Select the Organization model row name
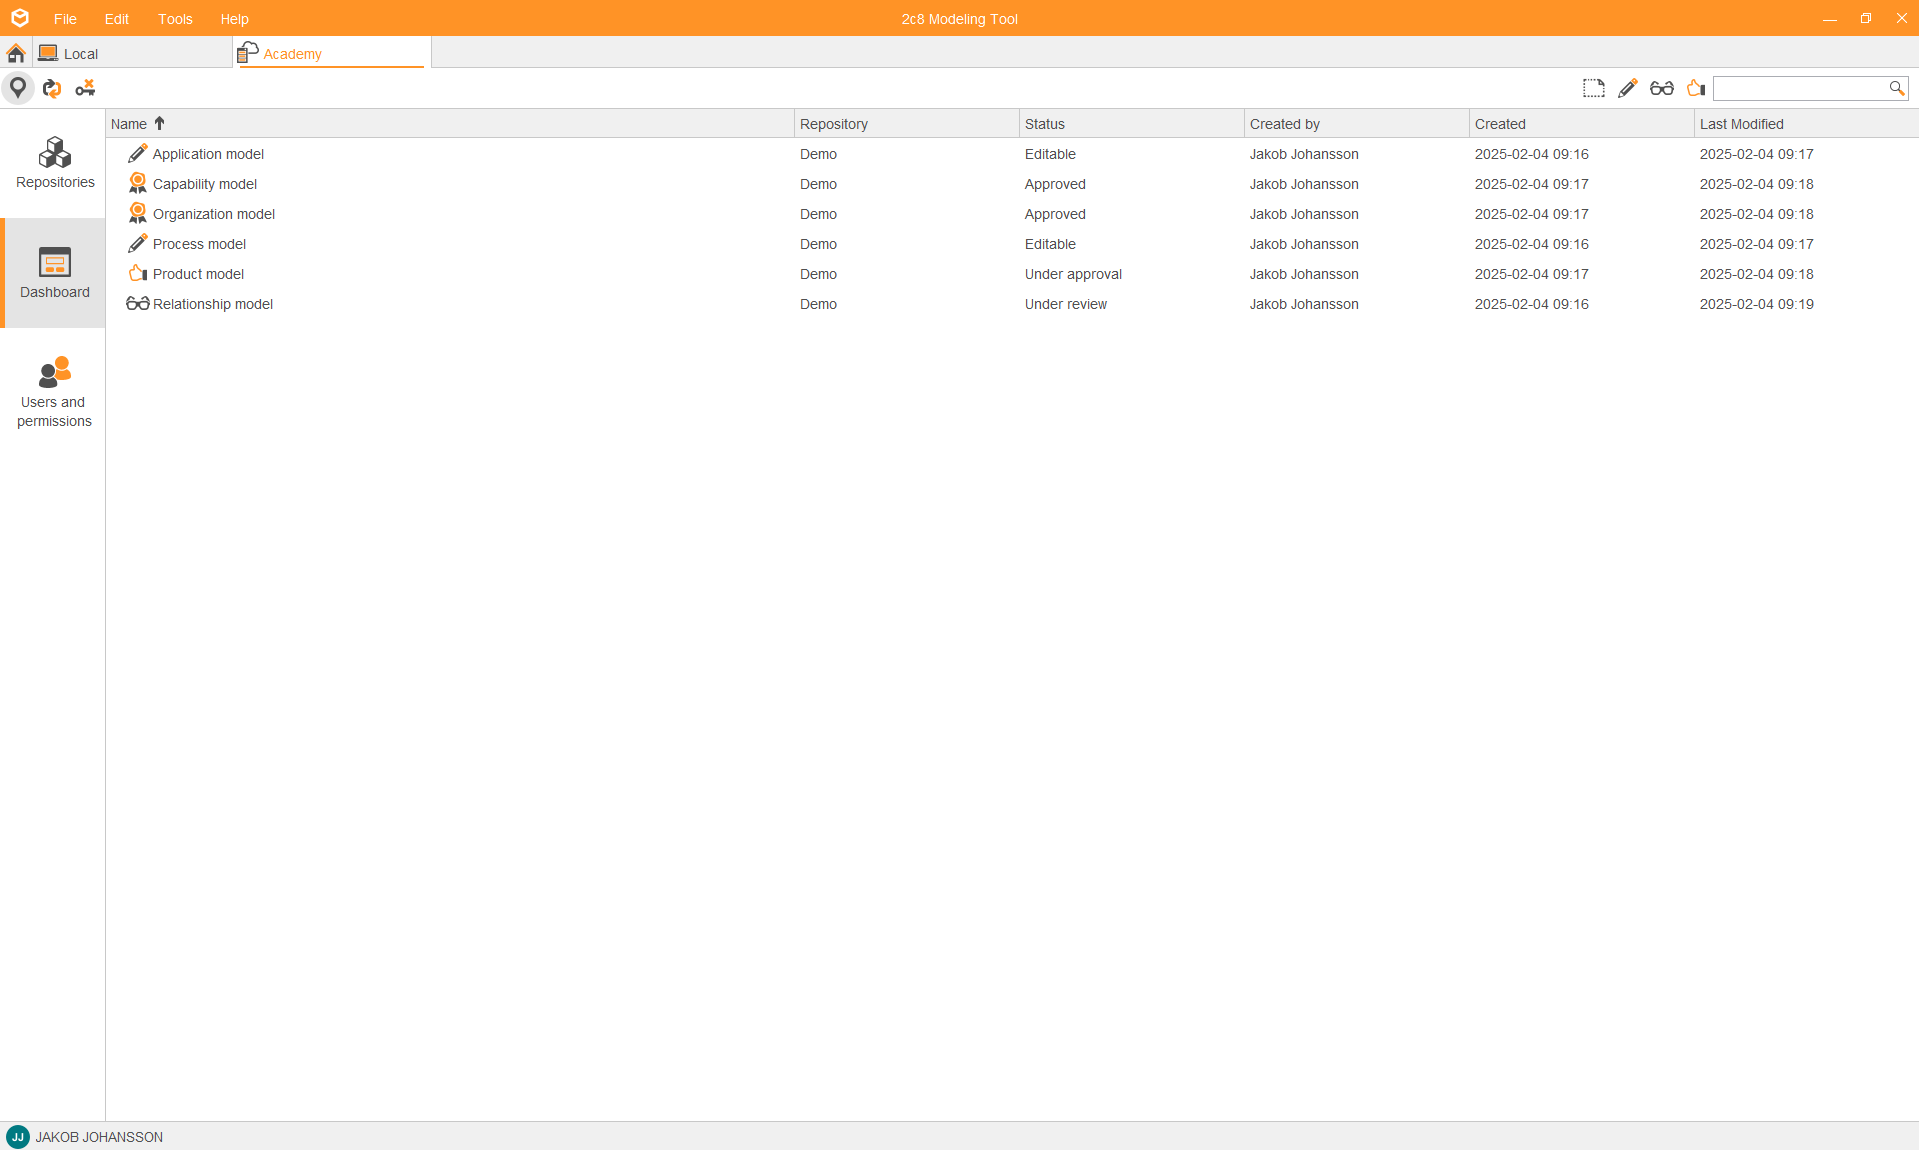The image size is (1919, 1150). (x=214, y=214)
